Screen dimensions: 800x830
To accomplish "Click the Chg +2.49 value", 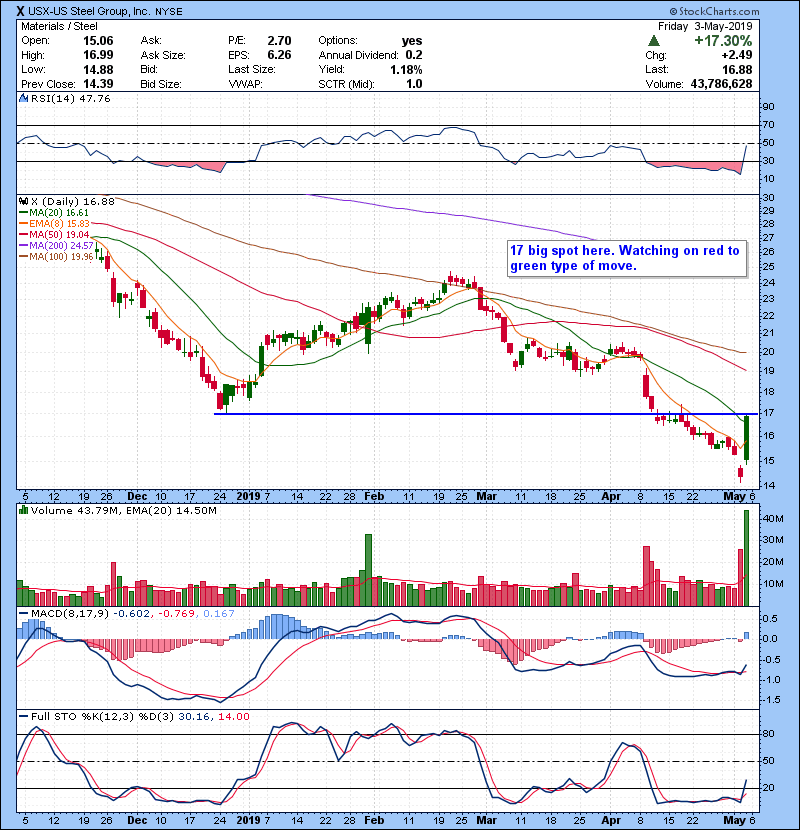I will pos(736,55).
